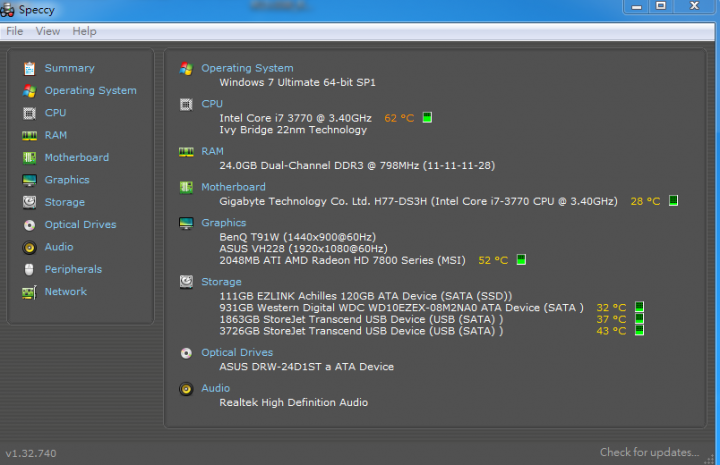The image size is (720, 465).
Task: Click the RAM stick icon in sidebar
Action: 29,135
